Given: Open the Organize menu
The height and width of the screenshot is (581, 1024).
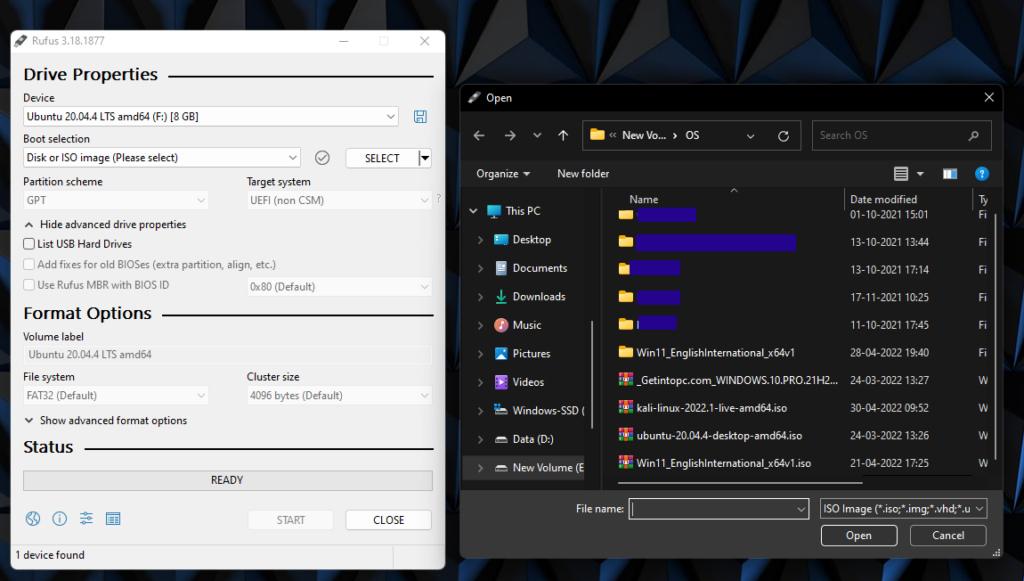Looking at the screenshot, I should coord(503,174).
